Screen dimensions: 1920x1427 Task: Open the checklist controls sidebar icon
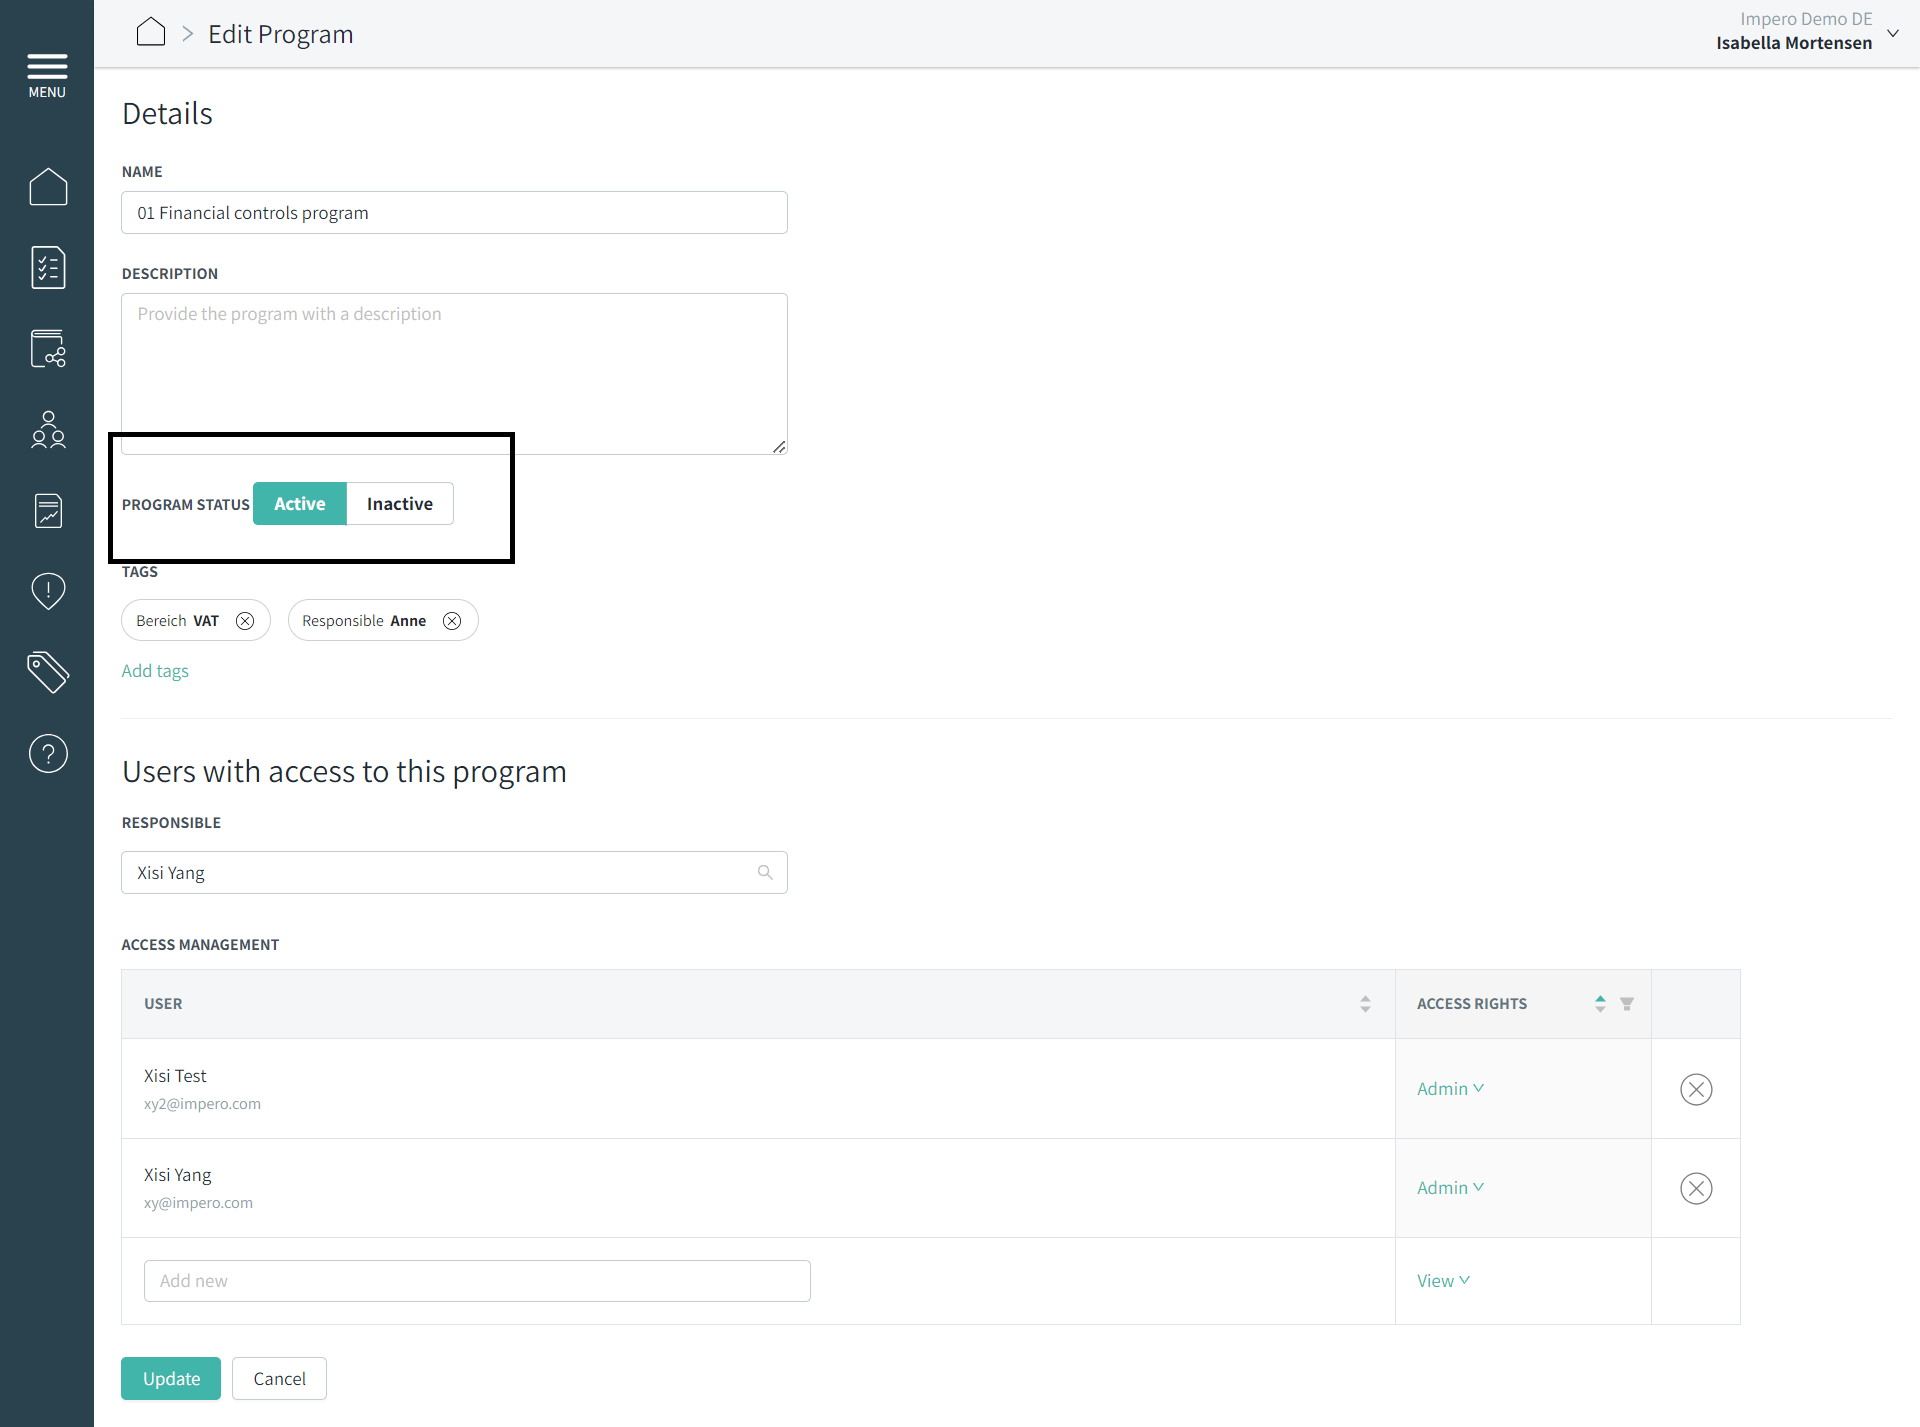click(x=48, y=267)
